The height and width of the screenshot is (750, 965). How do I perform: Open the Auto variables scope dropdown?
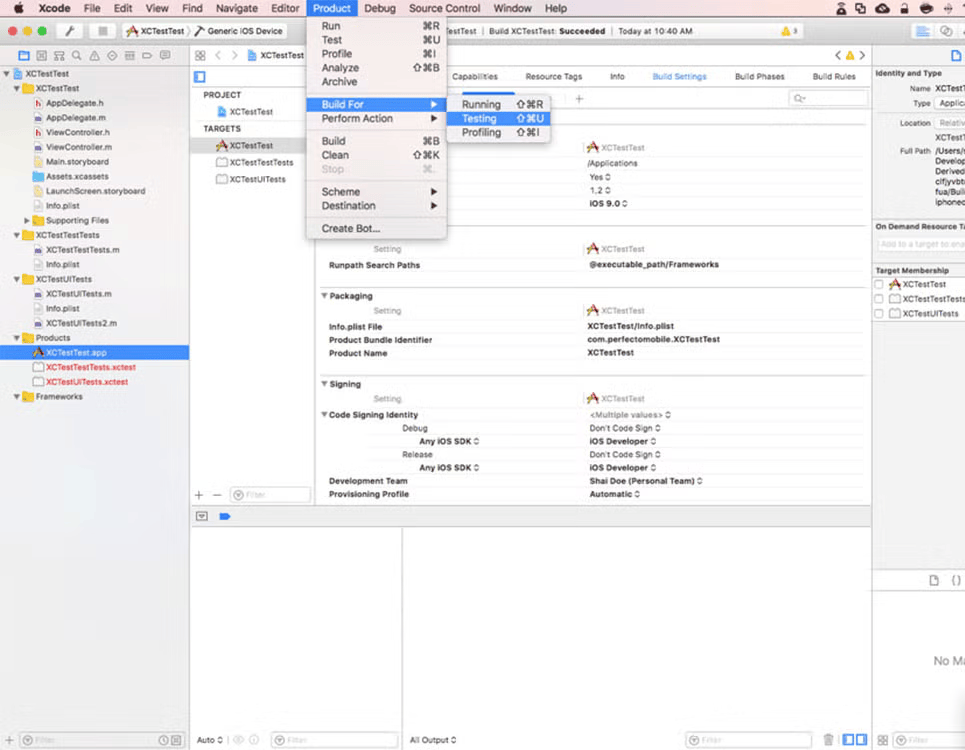pos(209,740)
